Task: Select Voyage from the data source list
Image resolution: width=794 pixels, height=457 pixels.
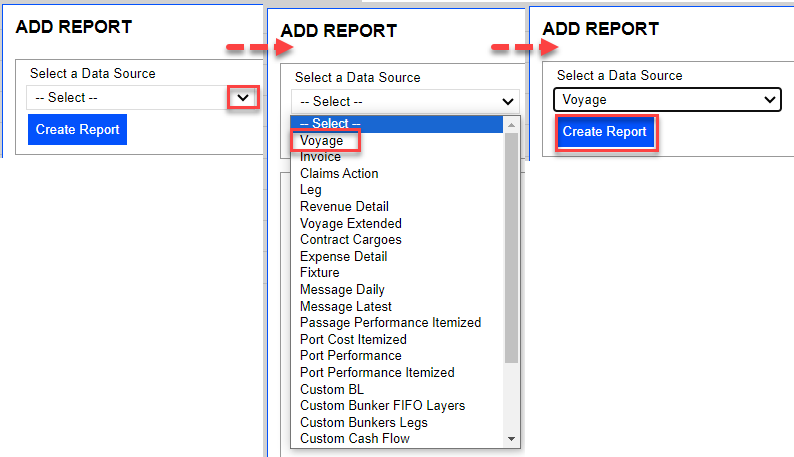Action: click(322, 141)
